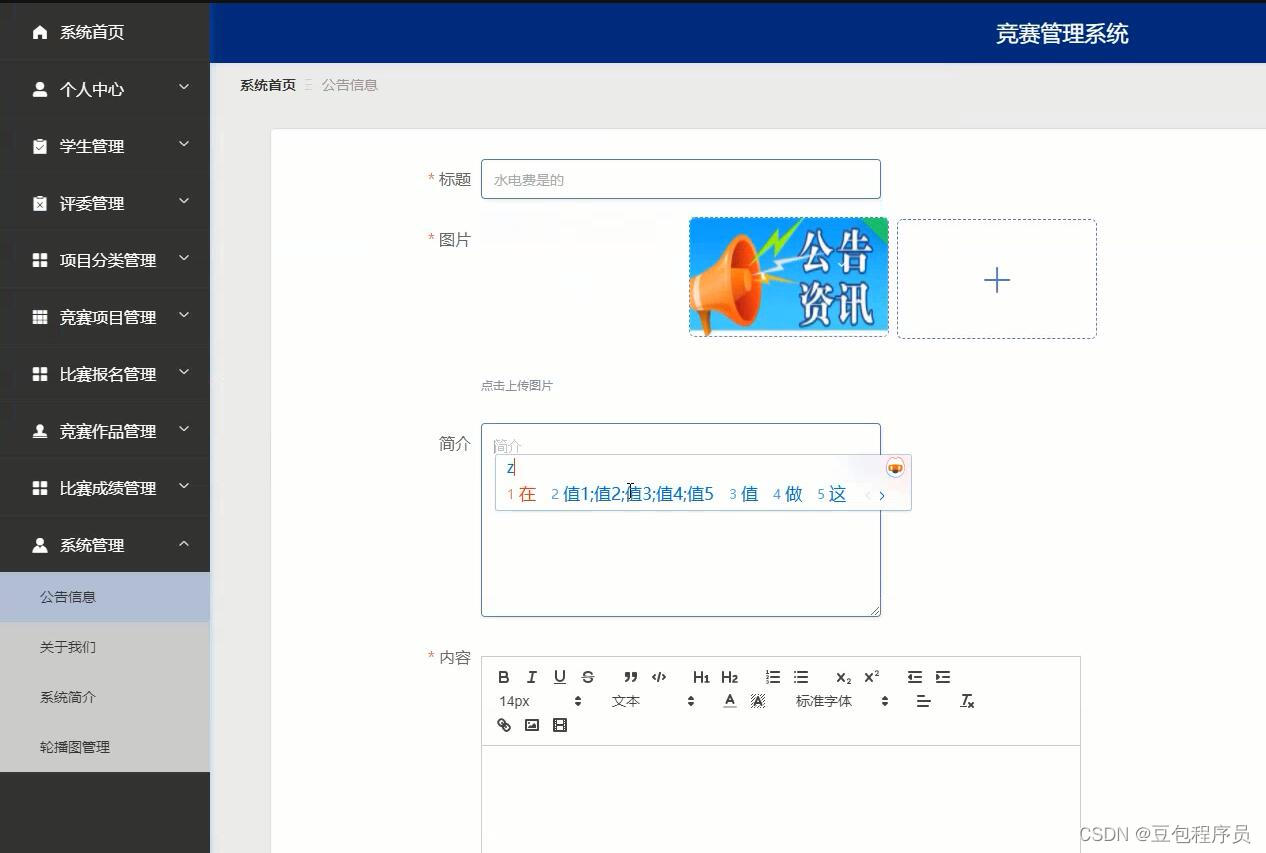Screen dimensions: 1266x853
Task: Apply strikethrough text in the content editor
Action: [587, 677]
